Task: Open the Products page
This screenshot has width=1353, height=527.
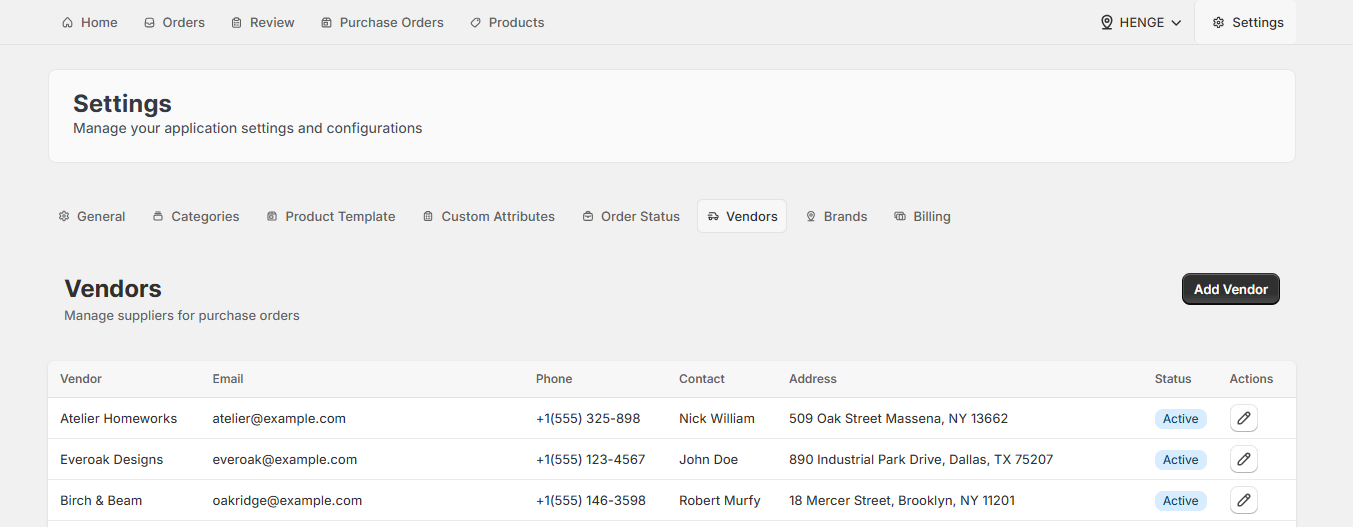Action: (507, 22)
